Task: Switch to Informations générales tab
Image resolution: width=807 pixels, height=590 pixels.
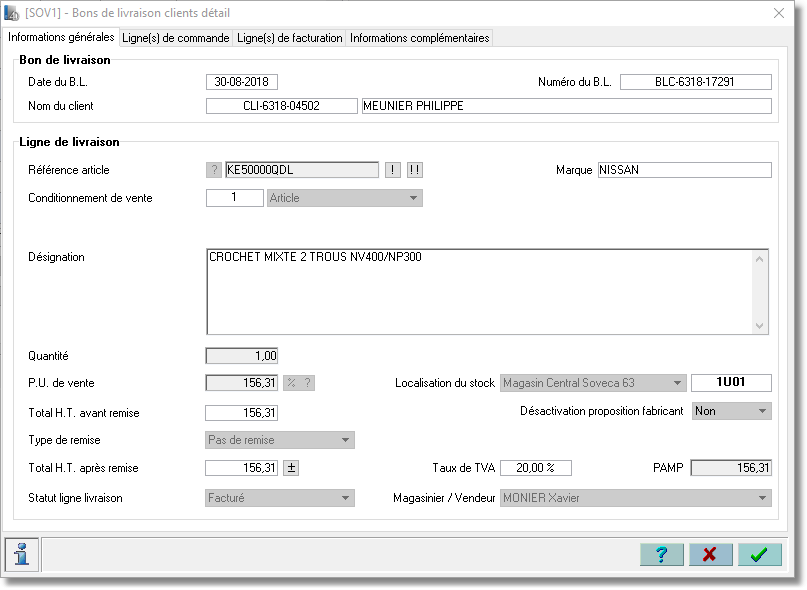Action: 61,37
